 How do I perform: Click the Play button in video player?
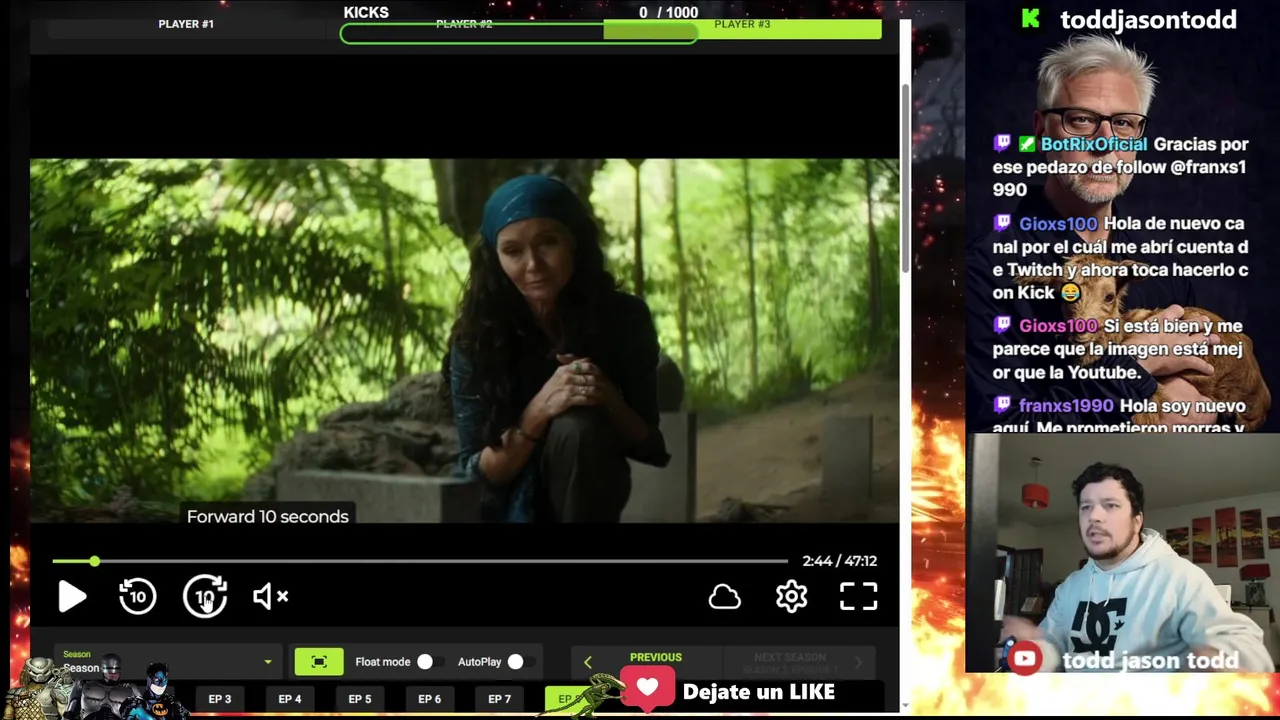(72, 597)
